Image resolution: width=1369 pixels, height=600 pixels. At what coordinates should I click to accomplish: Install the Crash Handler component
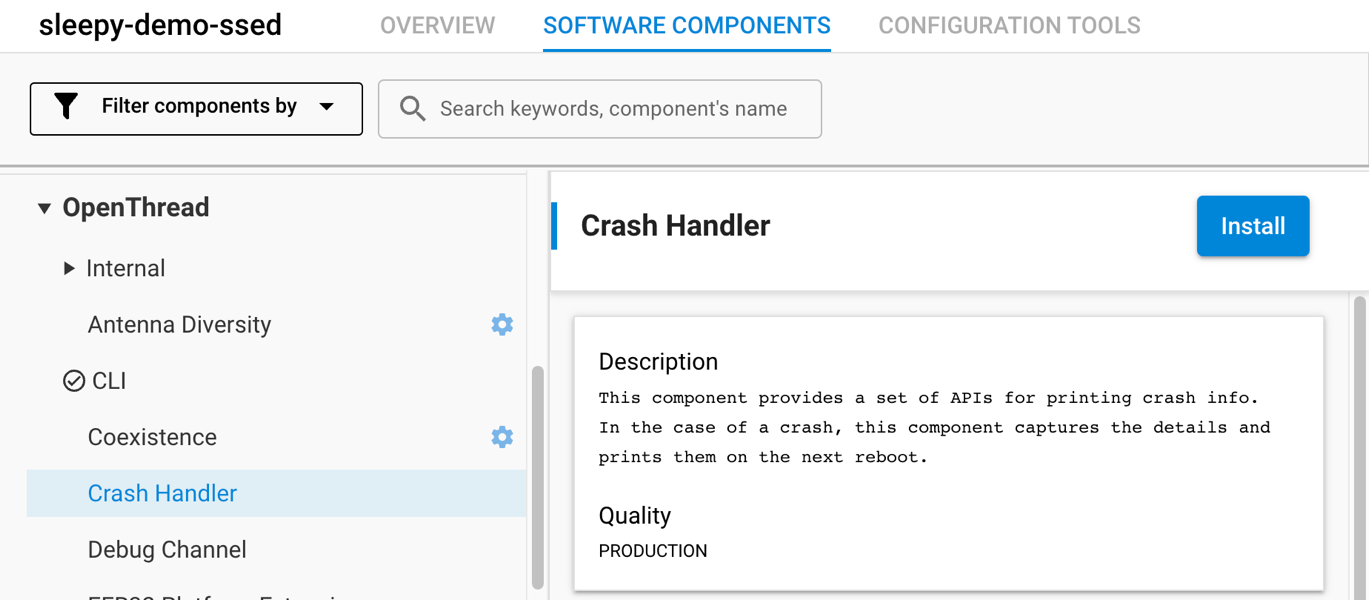(1252, 226)
